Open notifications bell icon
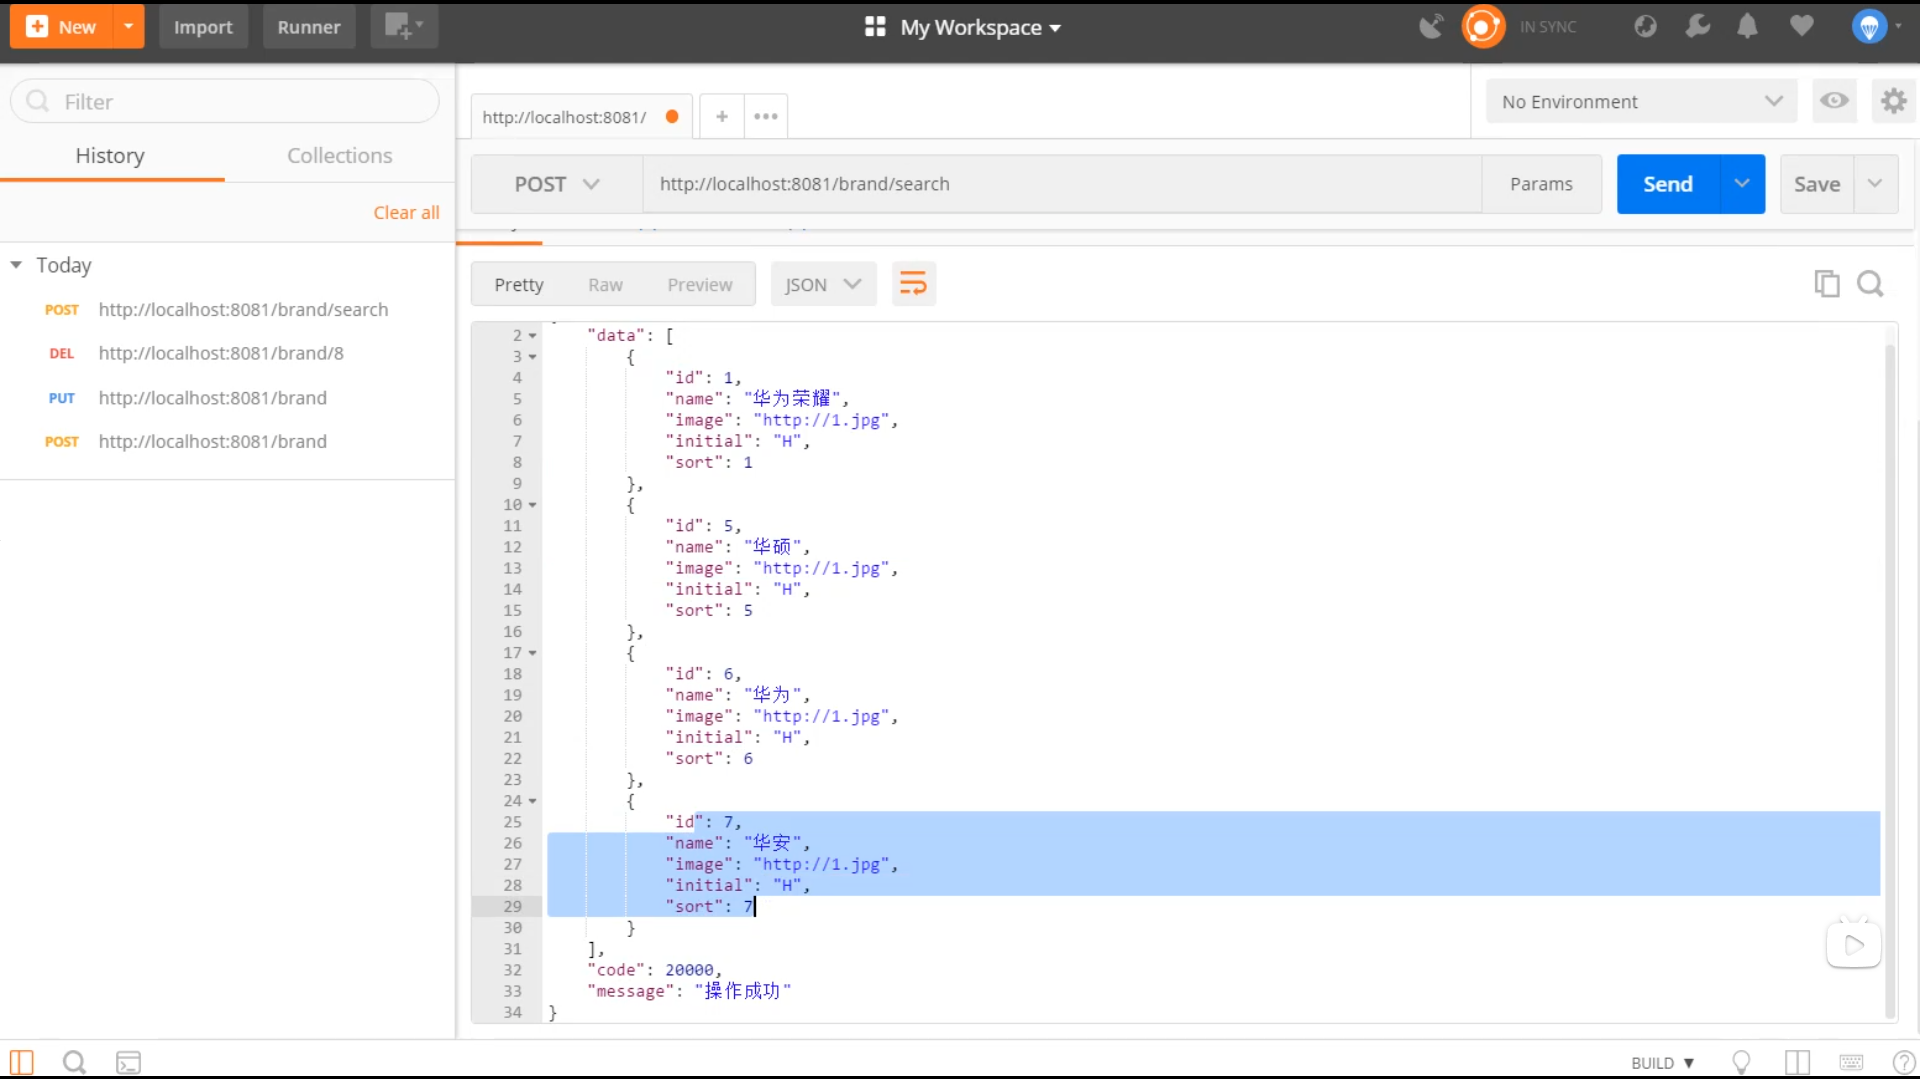Image resolution: width=1920 pixels, height=1079 pixels. pos(1747,27)
